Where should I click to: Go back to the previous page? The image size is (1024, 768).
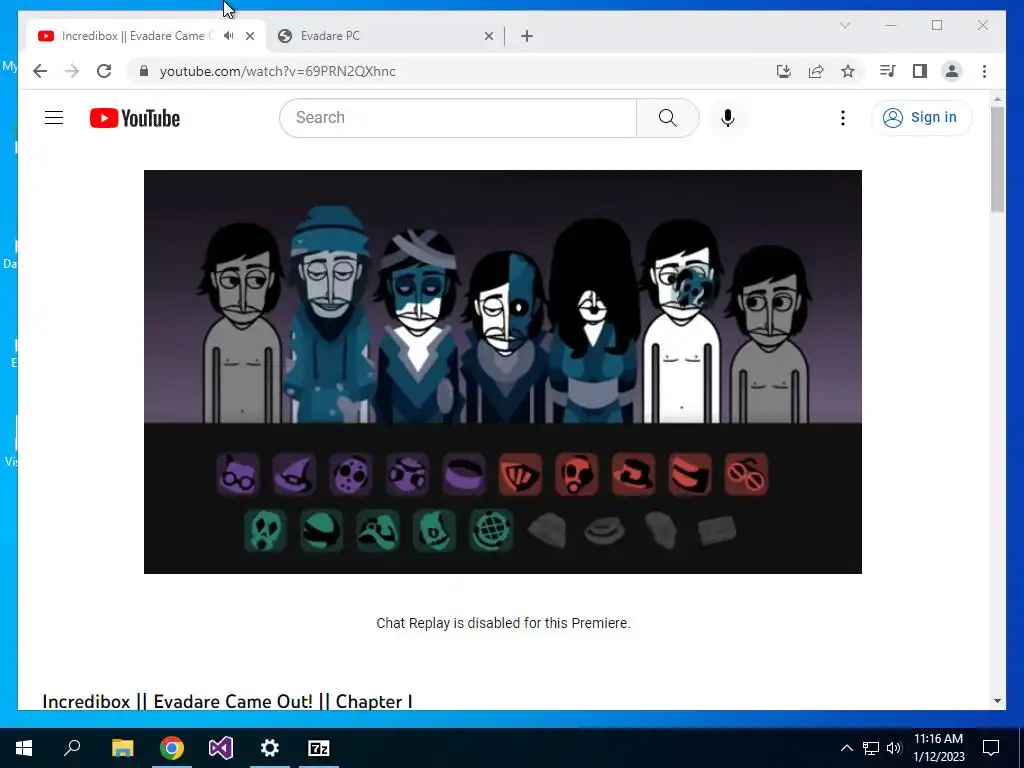point(40,71)
